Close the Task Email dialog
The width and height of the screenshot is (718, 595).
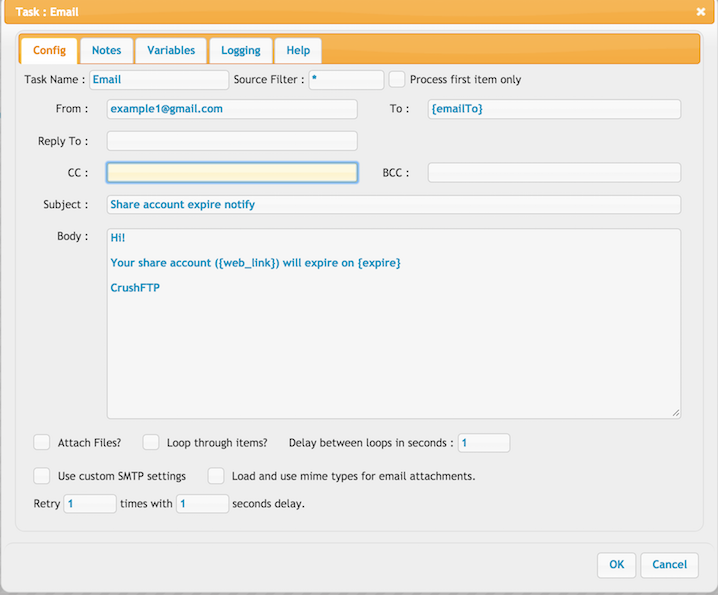click(701, 12)
